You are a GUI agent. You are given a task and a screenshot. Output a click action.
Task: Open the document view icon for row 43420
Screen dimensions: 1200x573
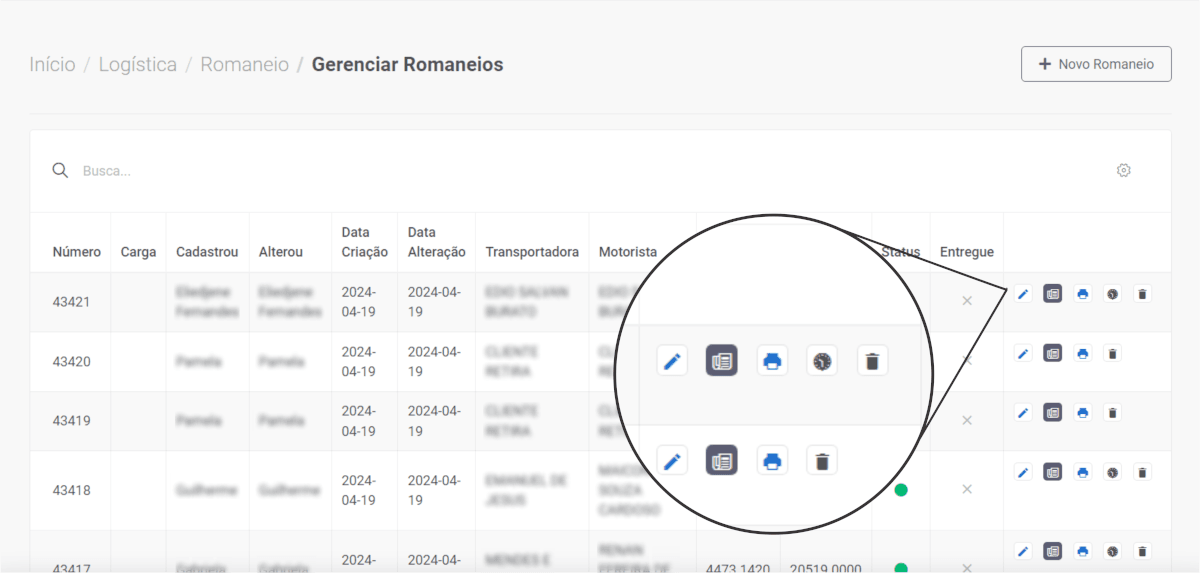click(1053, 353)
